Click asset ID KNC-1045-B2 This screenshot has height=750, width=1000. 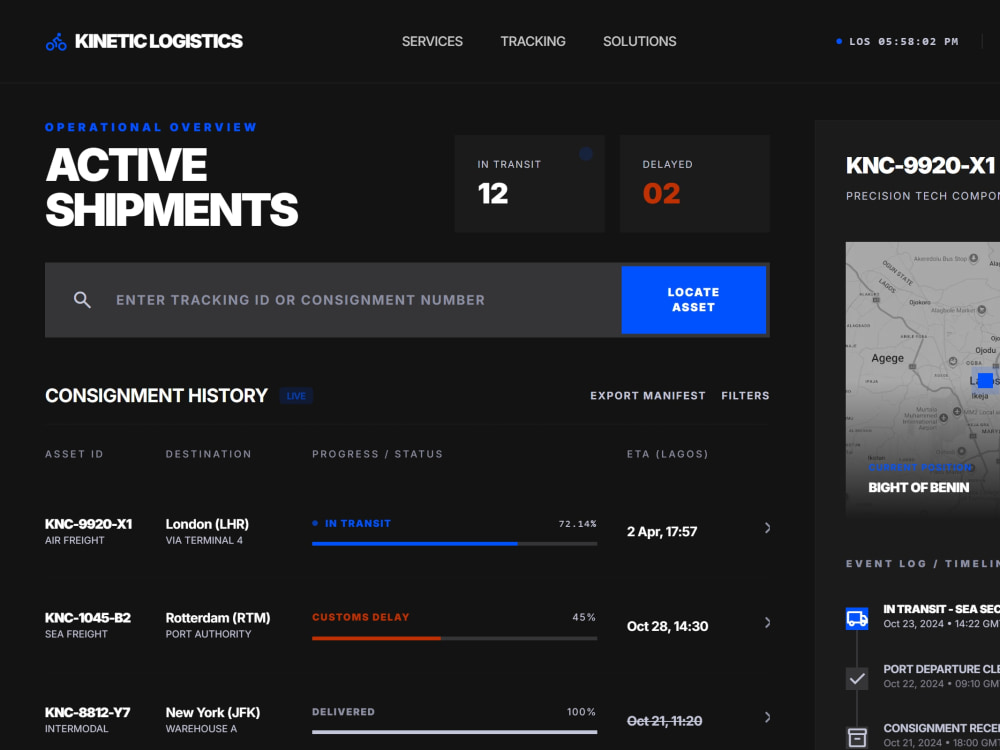[x=88, y=618]
